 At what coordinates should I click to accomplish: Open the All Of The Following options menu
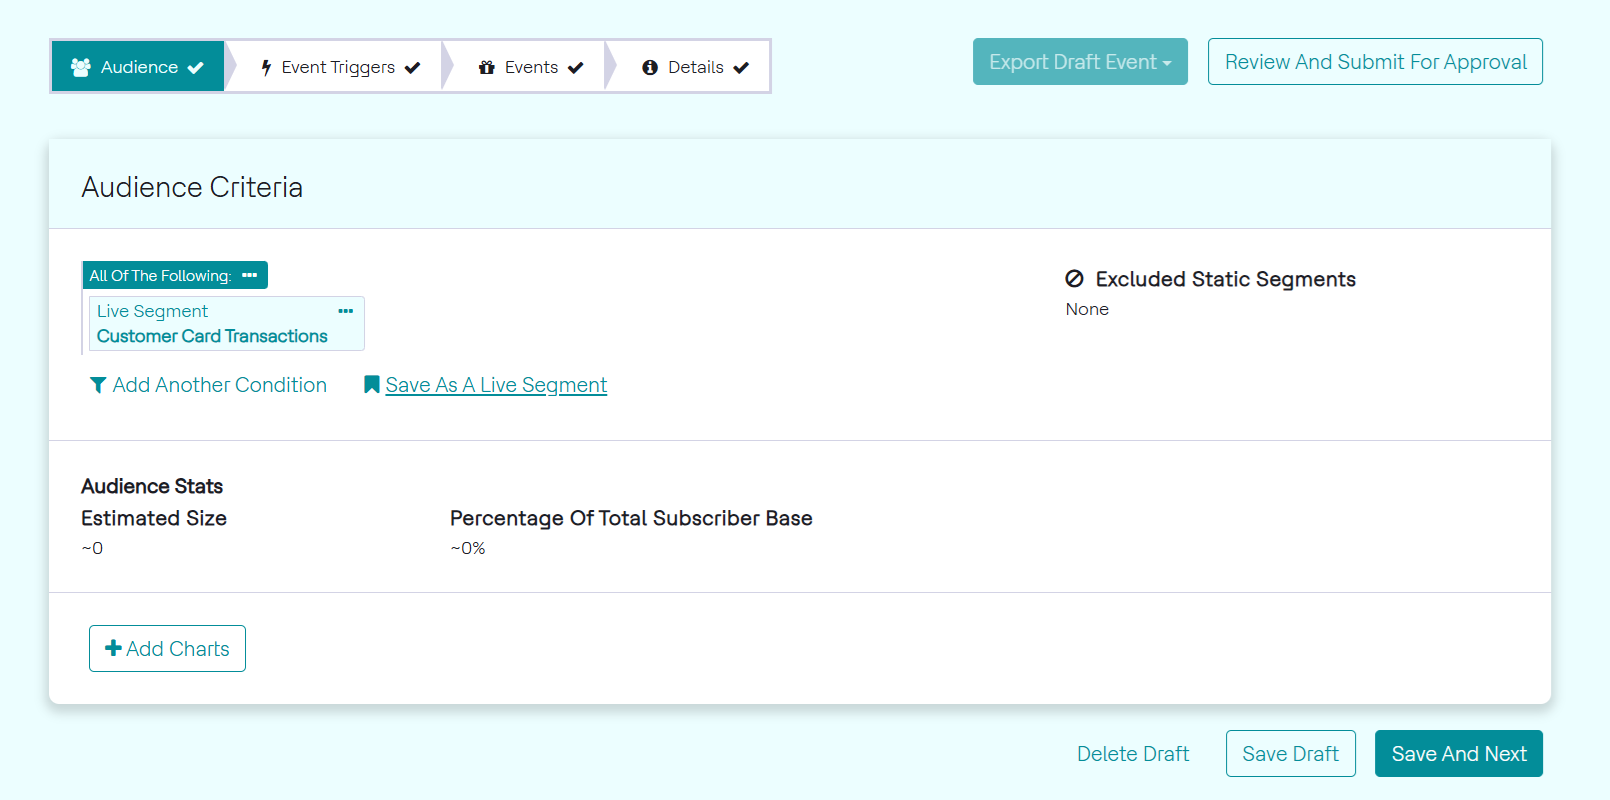click(250, 275)
